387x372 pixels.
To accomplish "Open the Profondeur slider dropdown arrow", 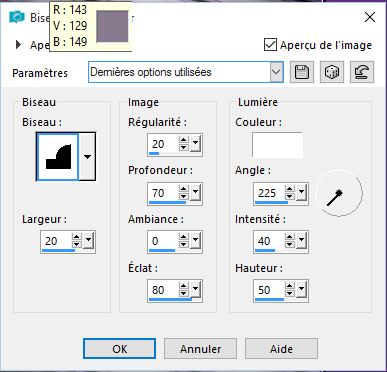I will pyautogui.click(x=196, y=192).
